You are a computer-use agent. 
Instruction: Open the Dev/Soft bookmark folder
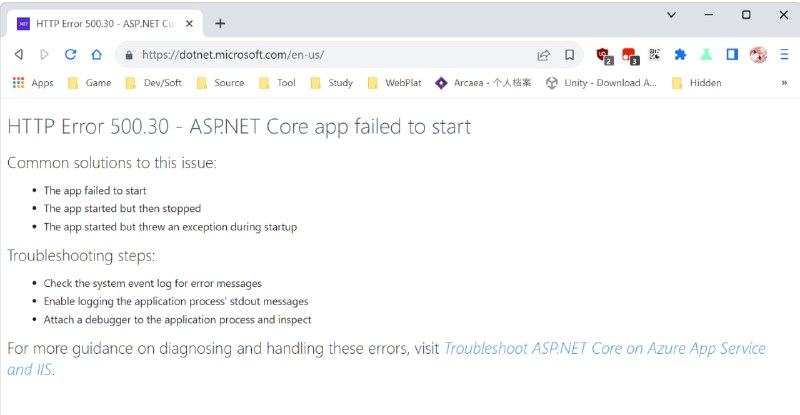coord(154,83)
